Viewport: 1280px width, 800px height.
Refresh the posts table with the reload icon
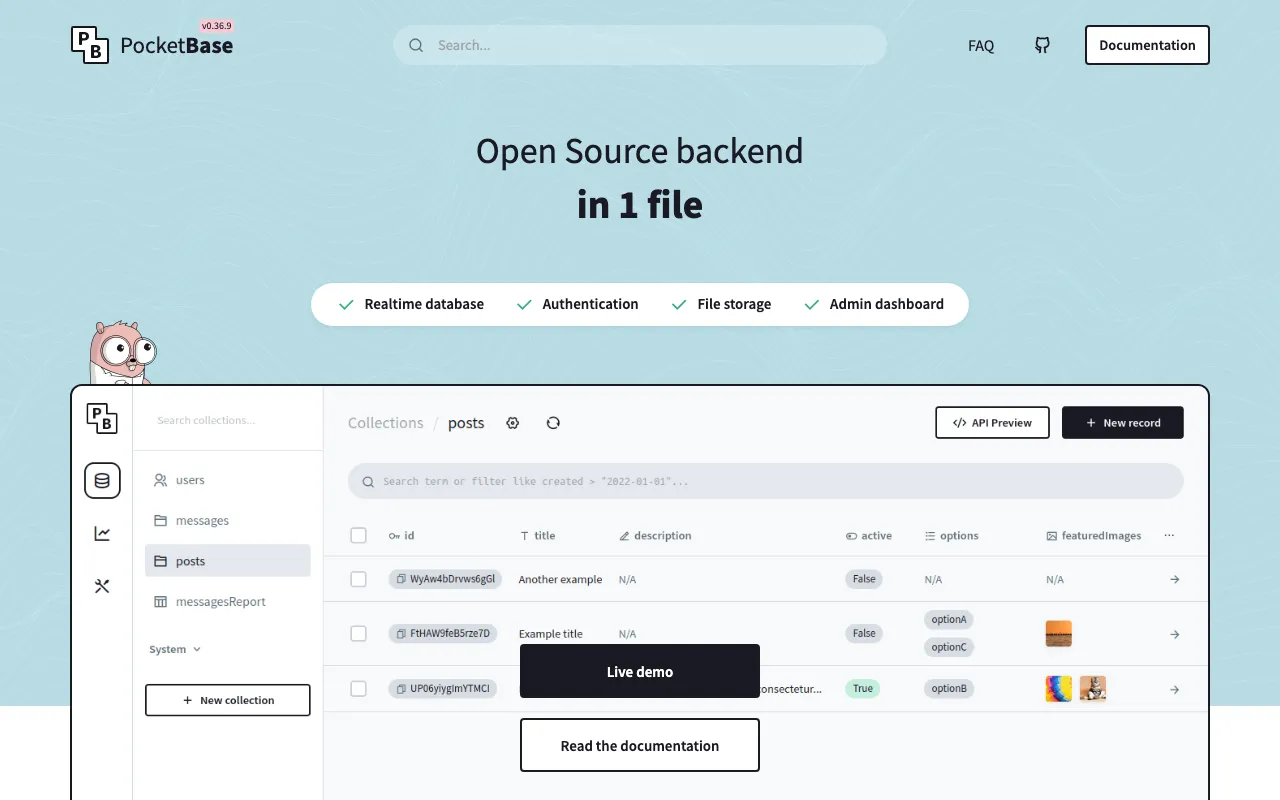(x=553, y=422)
